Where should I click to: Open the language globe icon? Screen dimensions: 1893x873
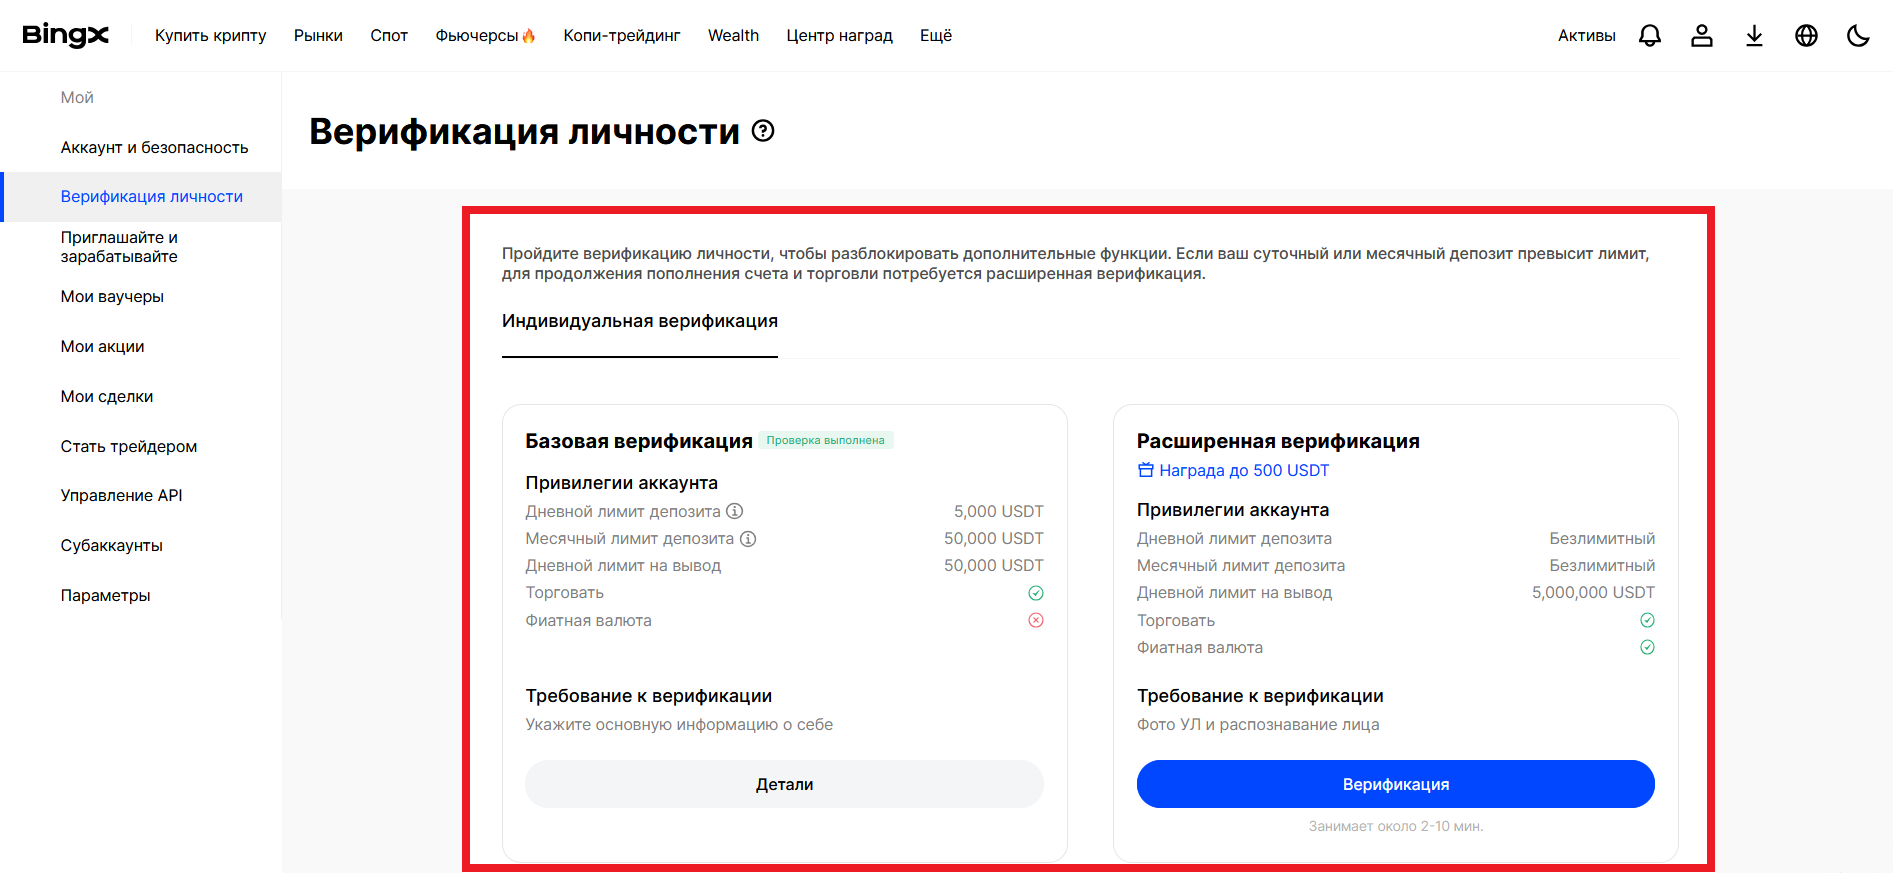(x=1806, y=36)
